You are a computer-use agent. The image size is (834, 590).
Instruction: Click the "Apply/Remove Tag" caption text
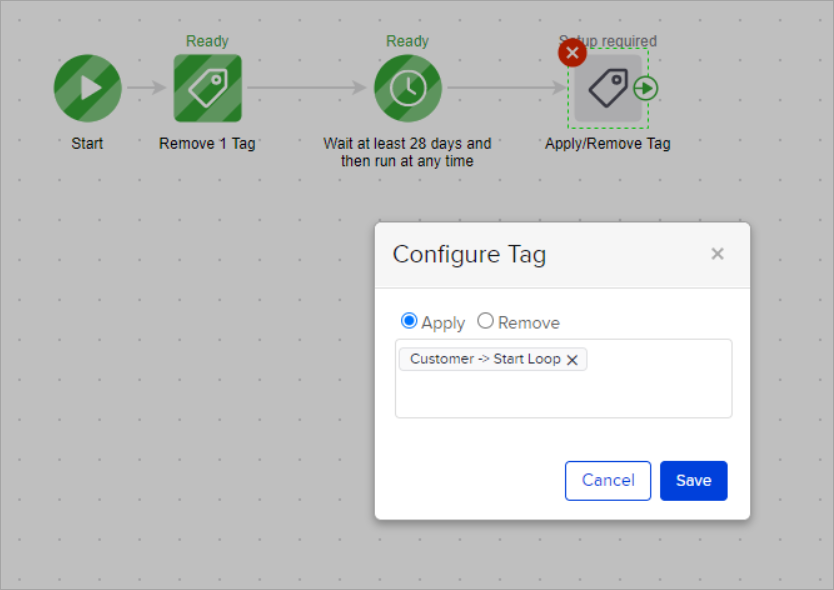coord(607,143)
